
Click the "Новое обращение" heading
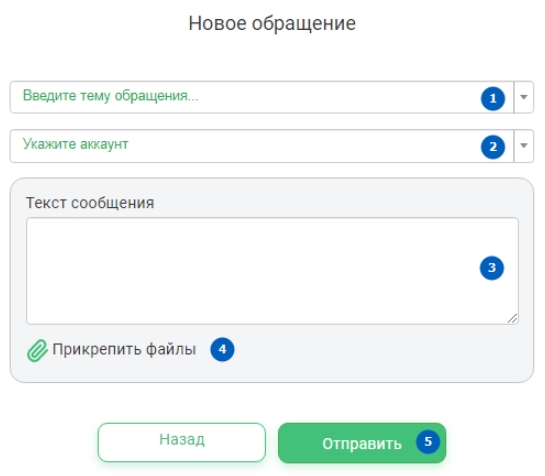(272, 23)
